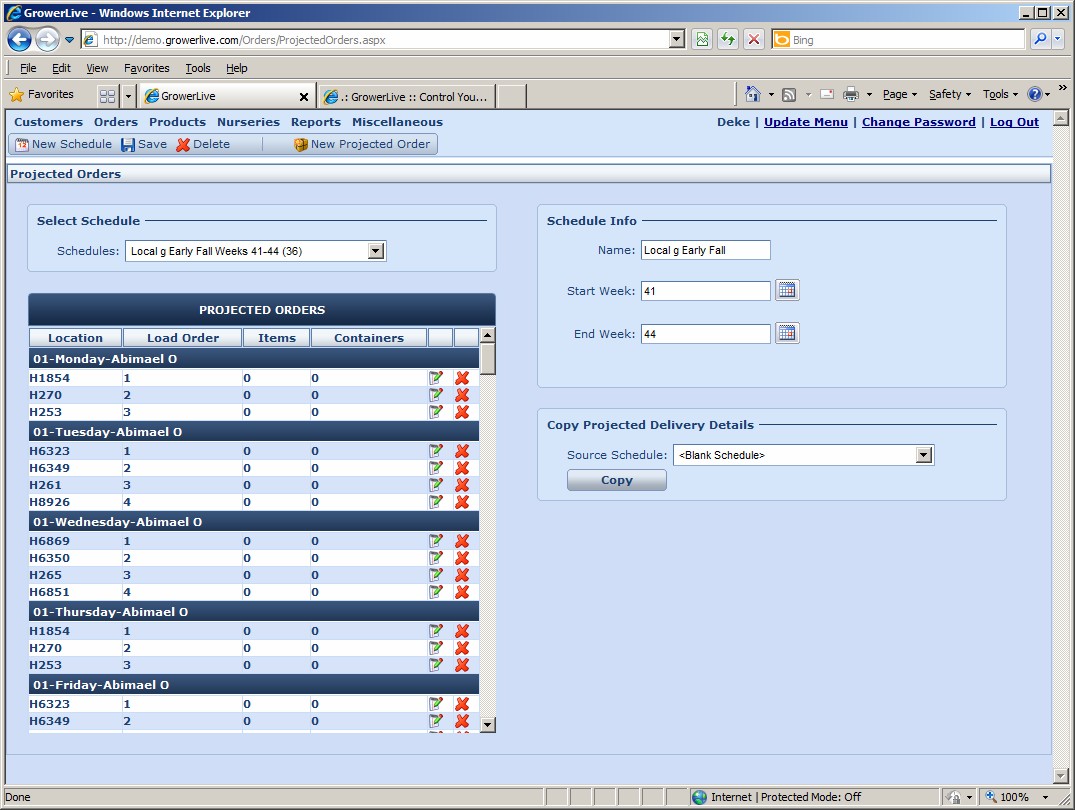Click edit icon for H1854 under Monday
This screenshot has width=1075, height=810.
(436, 378)
